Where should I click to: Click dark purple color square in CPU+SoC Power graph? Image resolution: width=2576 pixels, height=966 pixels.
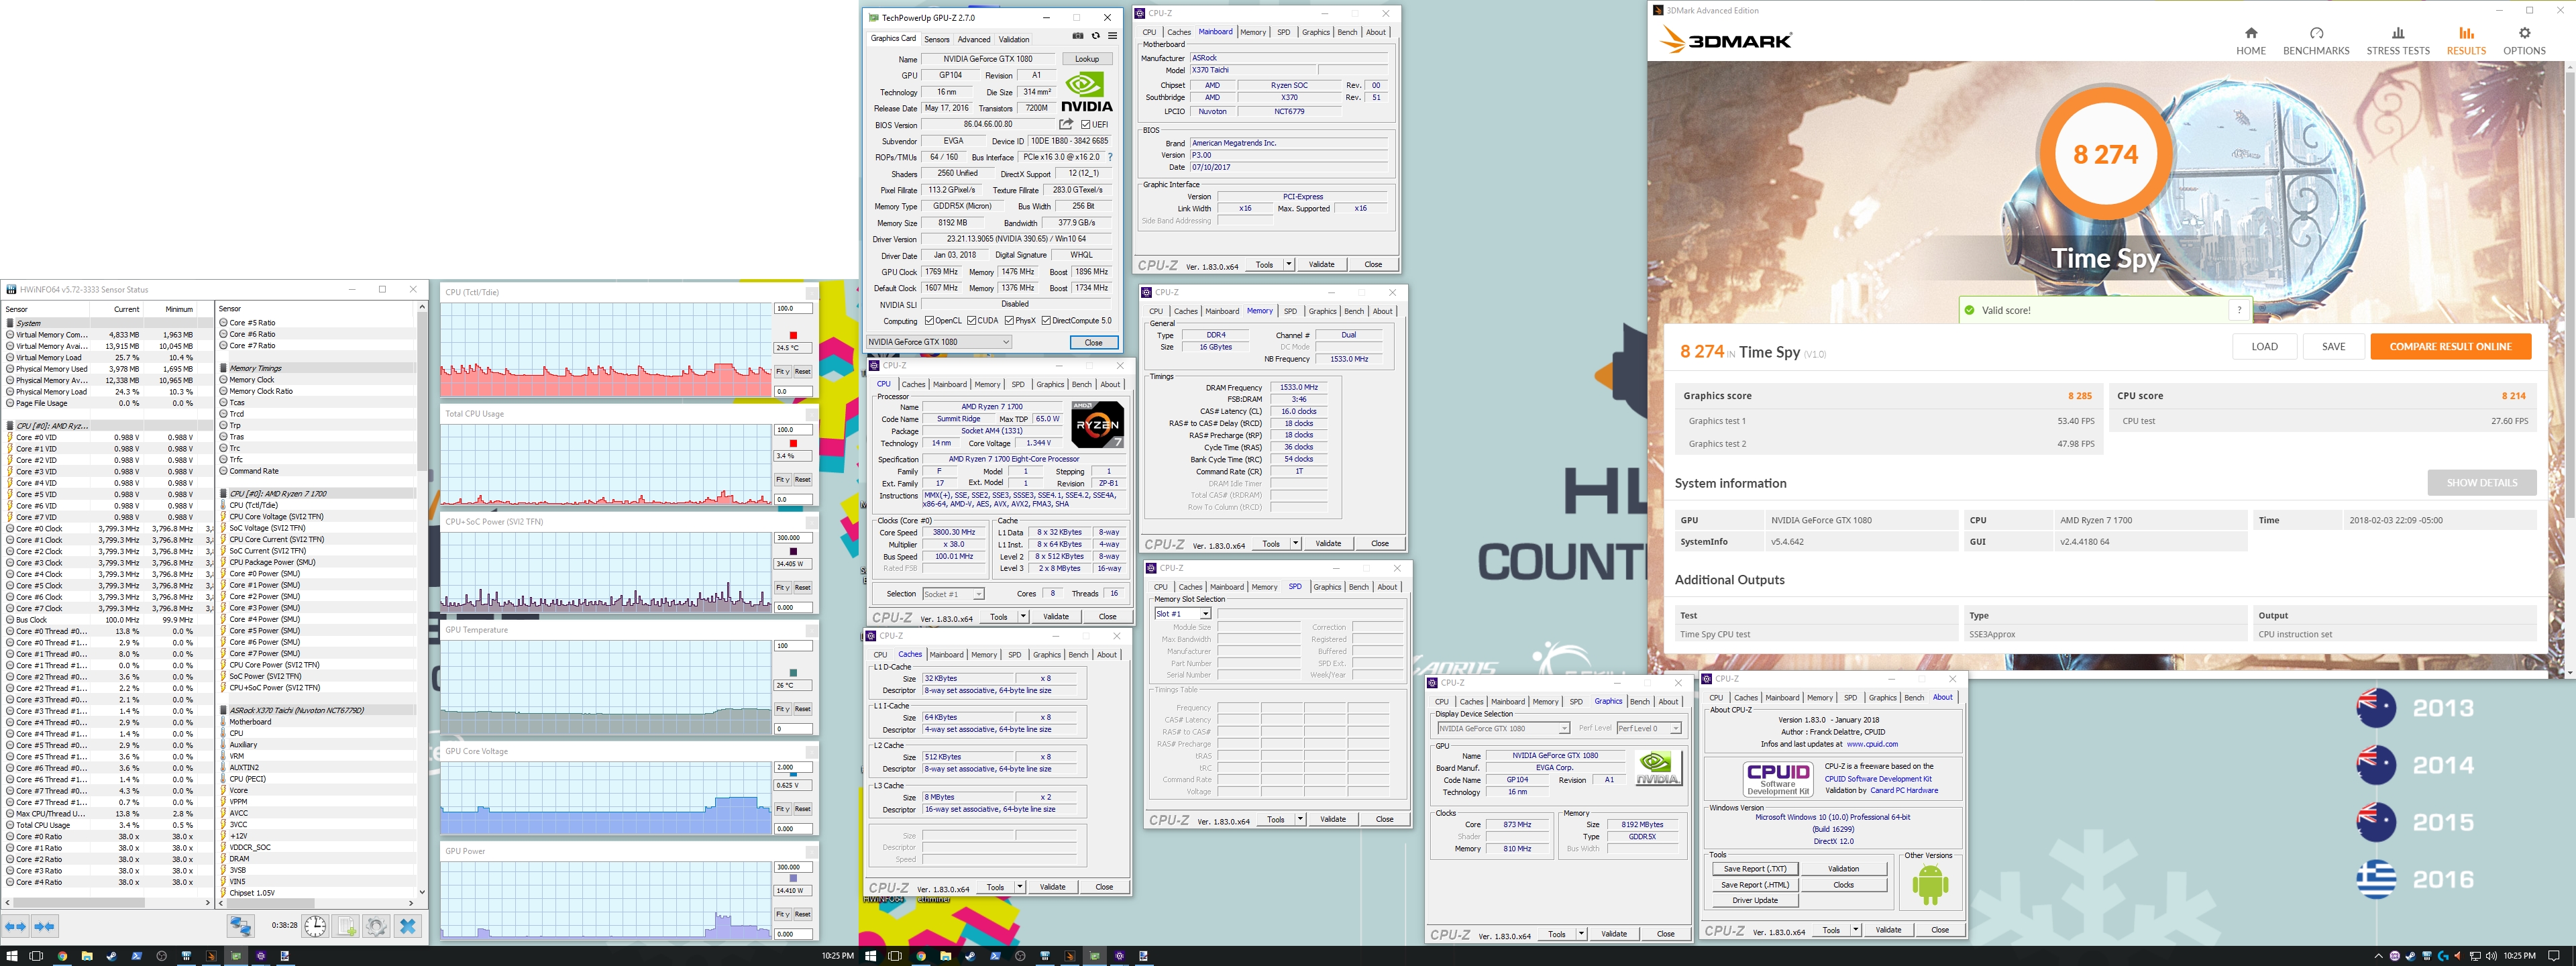(x=793, y=551)
